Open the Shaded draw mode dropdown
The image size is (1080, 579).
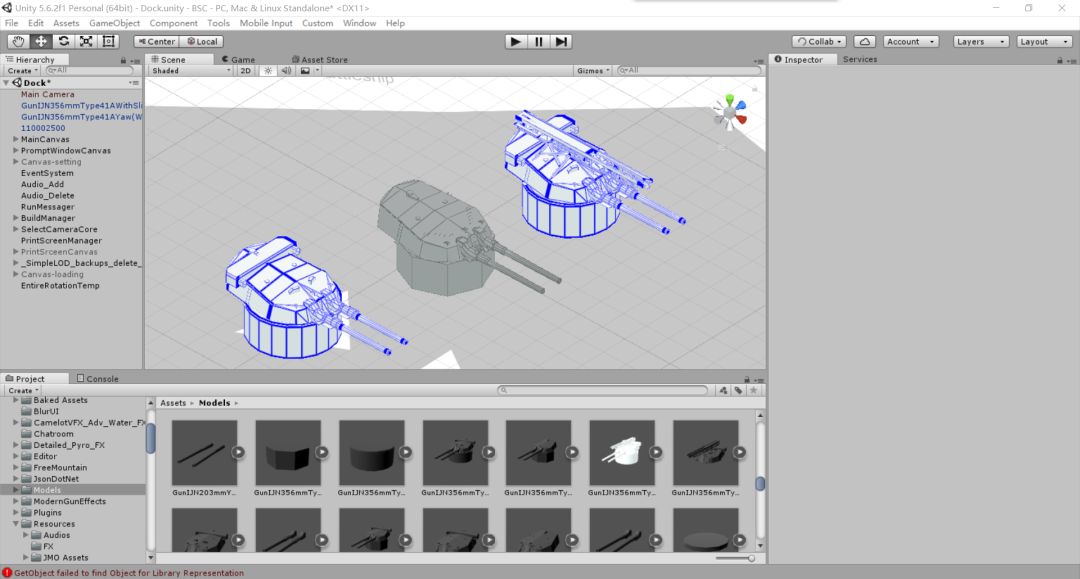(x=189, y=71)
